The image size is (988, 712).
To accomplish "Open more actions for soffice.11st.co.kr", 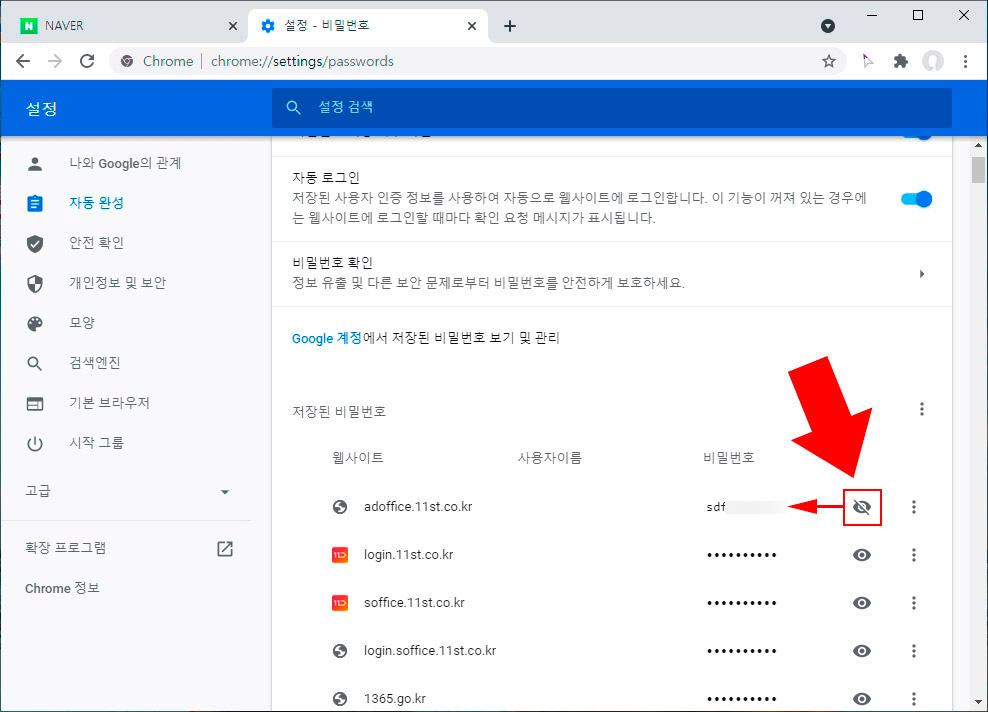I will [x=914, y=602].
